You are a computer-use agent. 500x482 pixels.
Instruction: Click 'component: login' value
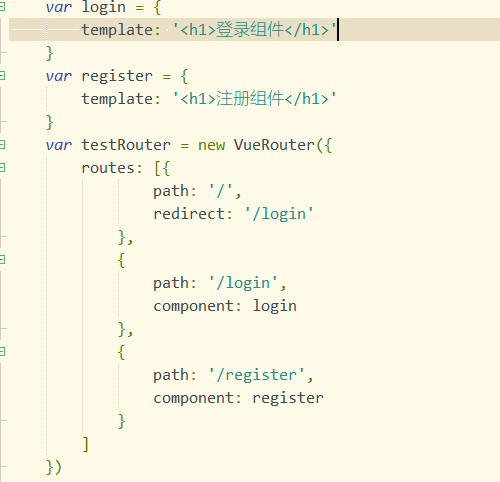274,306
